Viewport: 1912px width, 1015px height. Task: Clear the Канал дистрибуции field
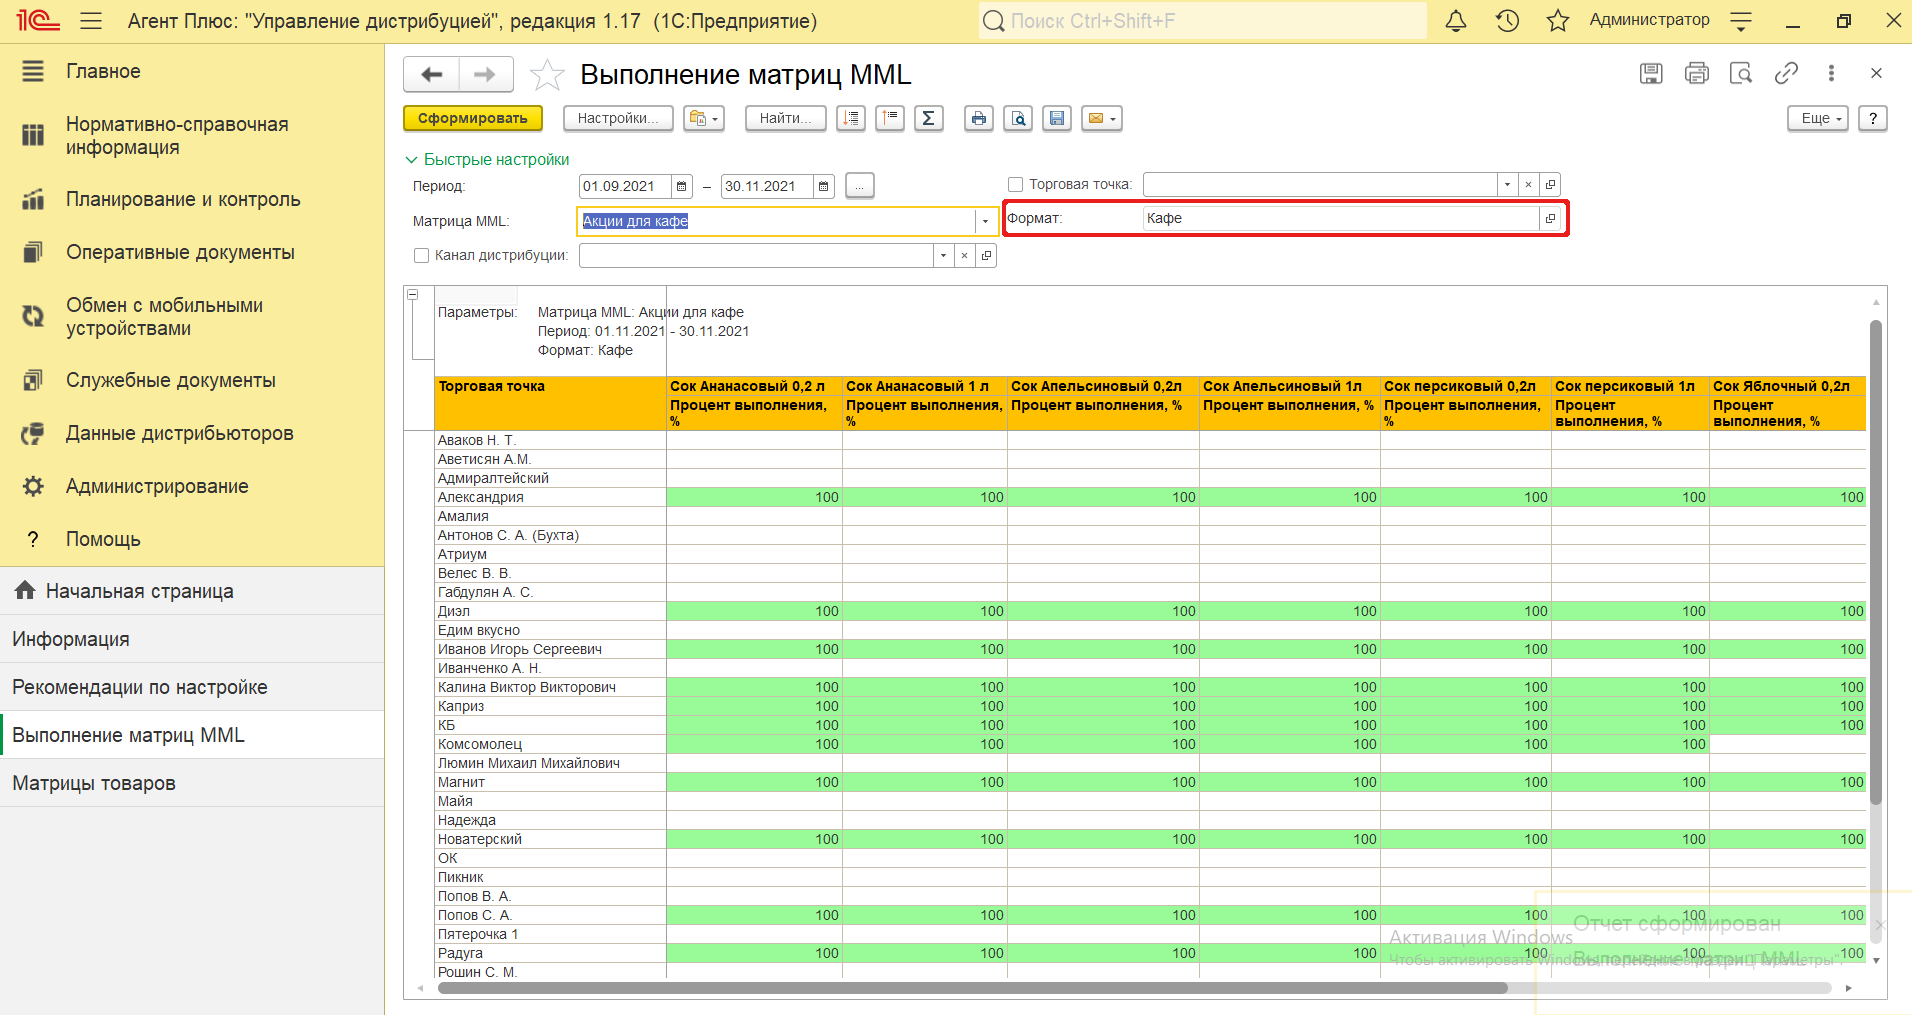coord(964,255)
